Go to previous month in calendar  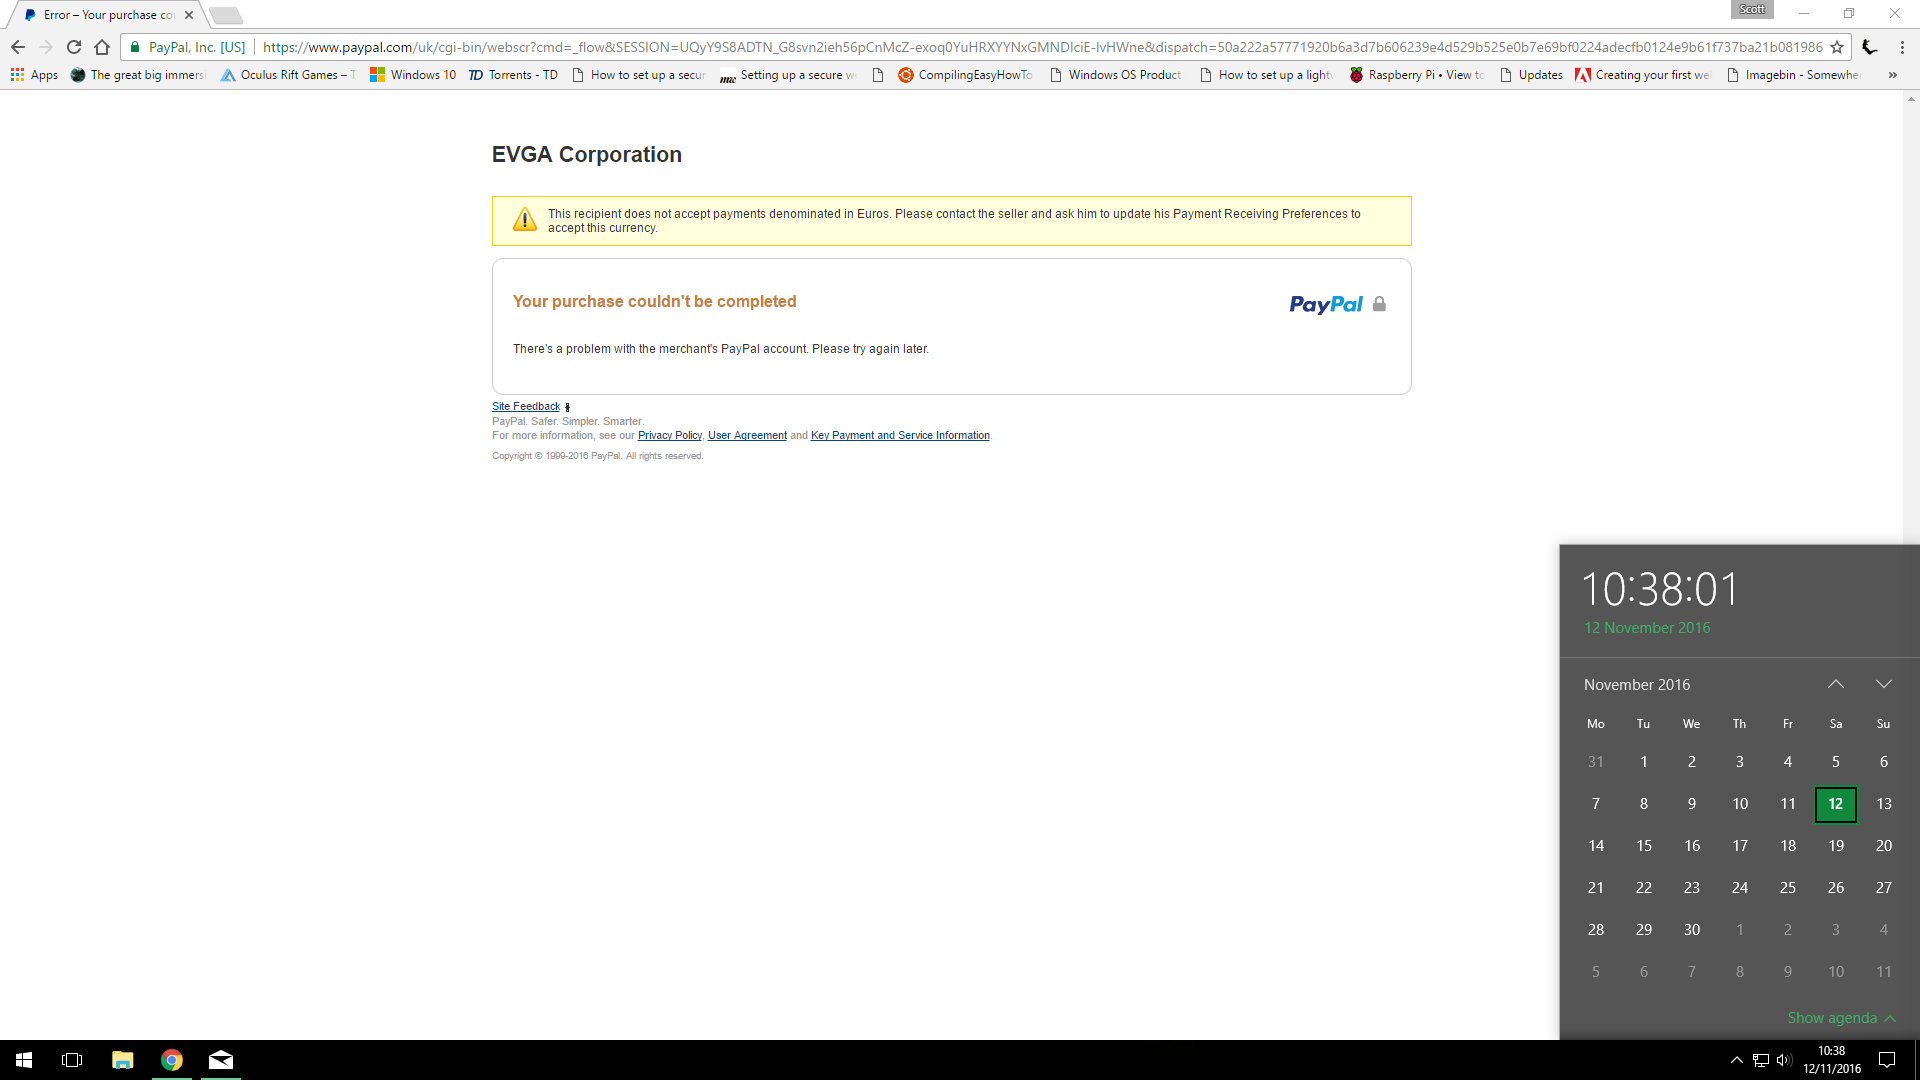click(x=1836, y=684)
